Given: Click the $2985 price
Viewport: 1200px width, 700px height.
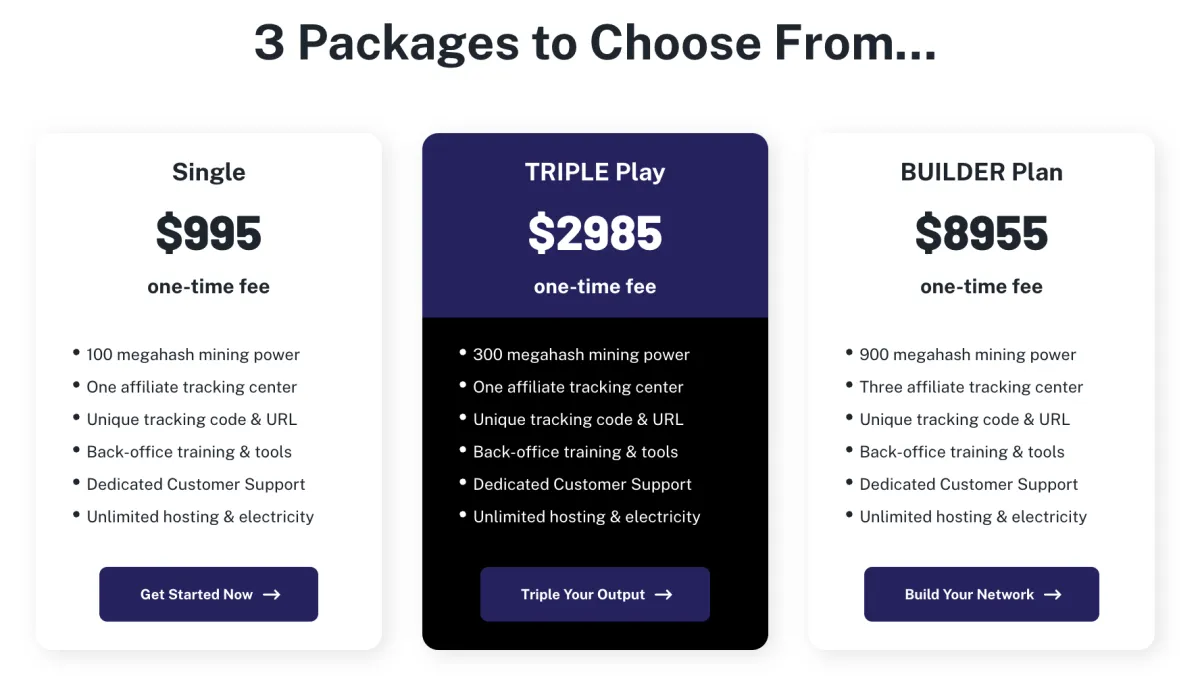Looking at the screenshot, I should pos(595,233).
